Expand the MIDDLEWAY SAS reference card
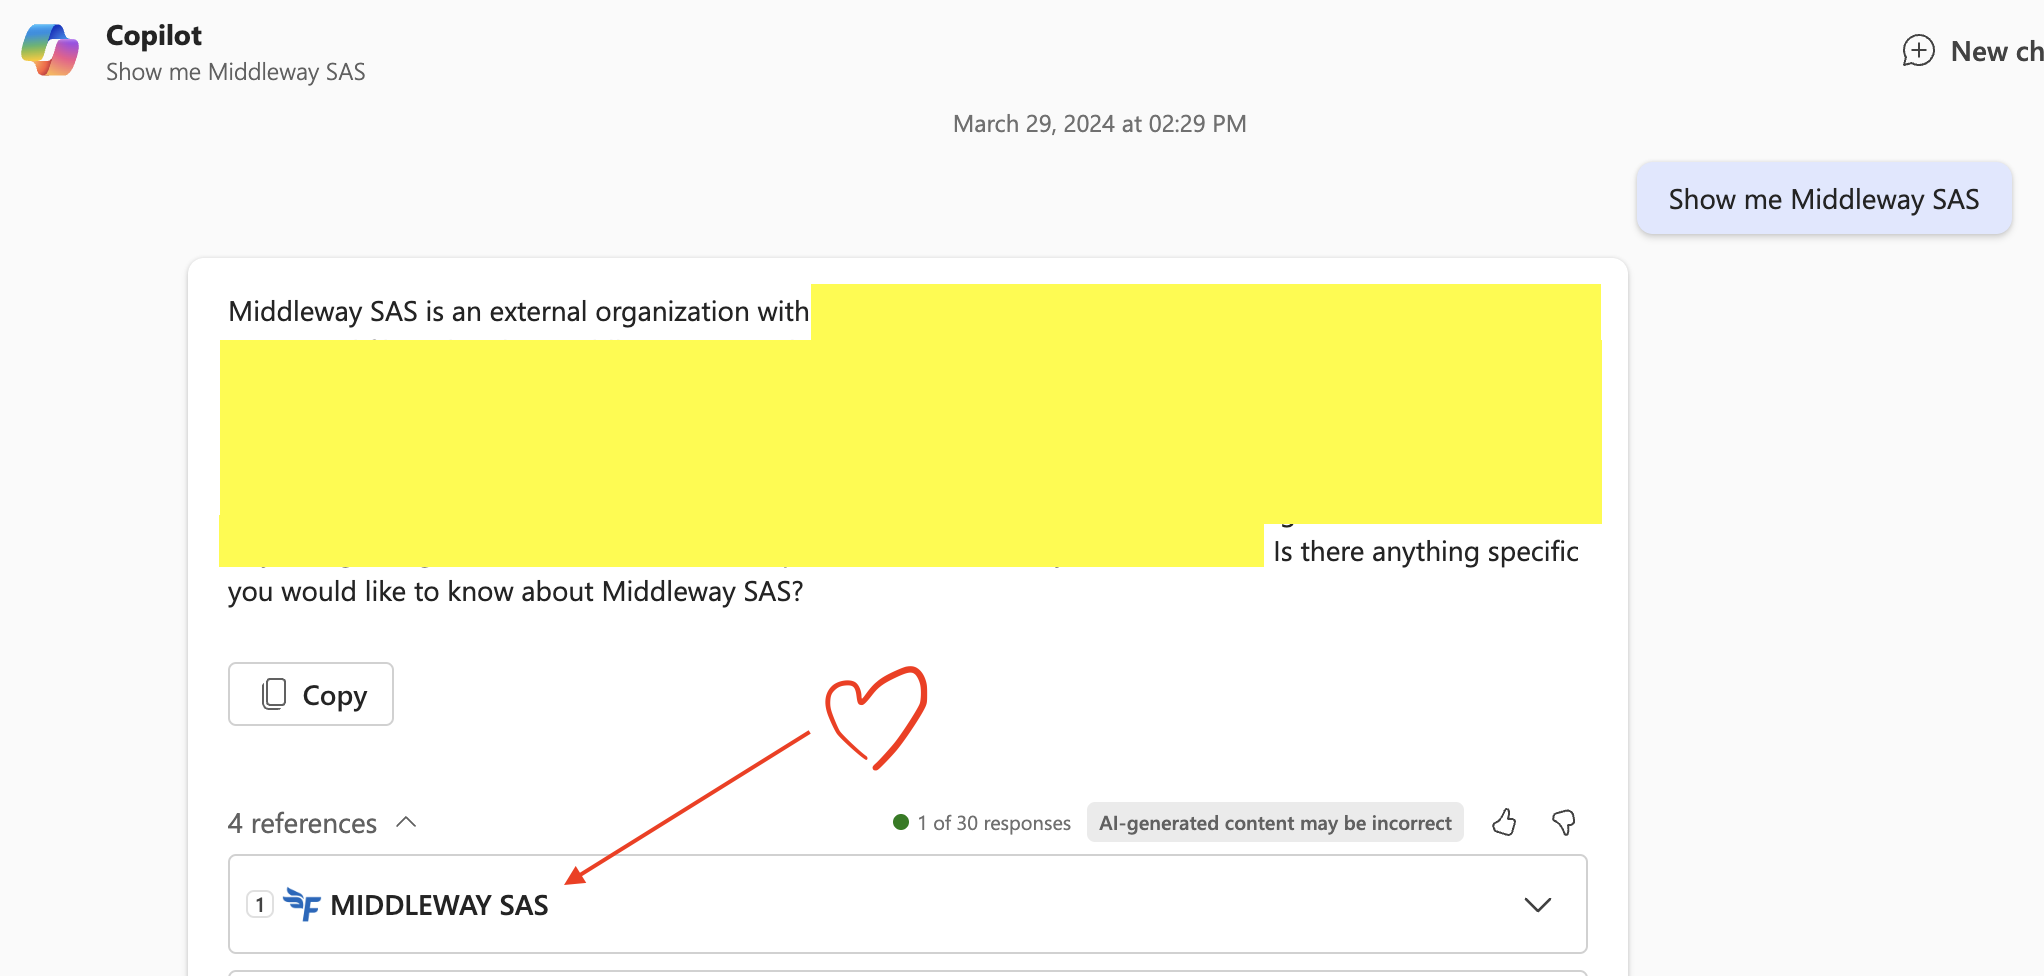The width and height of the screenshot is (2044, 976). pos(1536,905)
